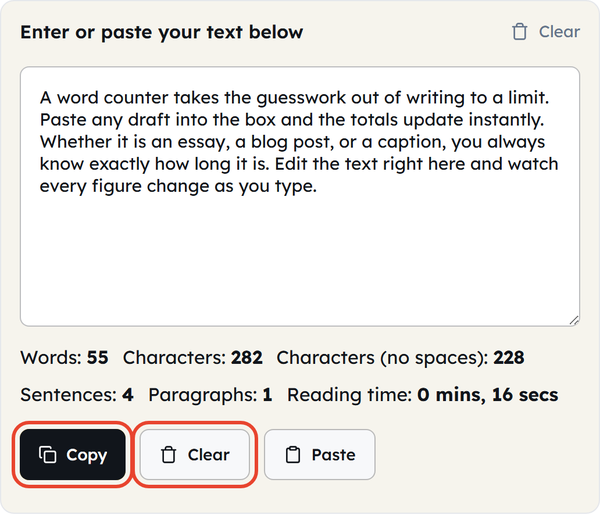
Task: Place cursor after "as you type." in the text
Action: [318, 186]
